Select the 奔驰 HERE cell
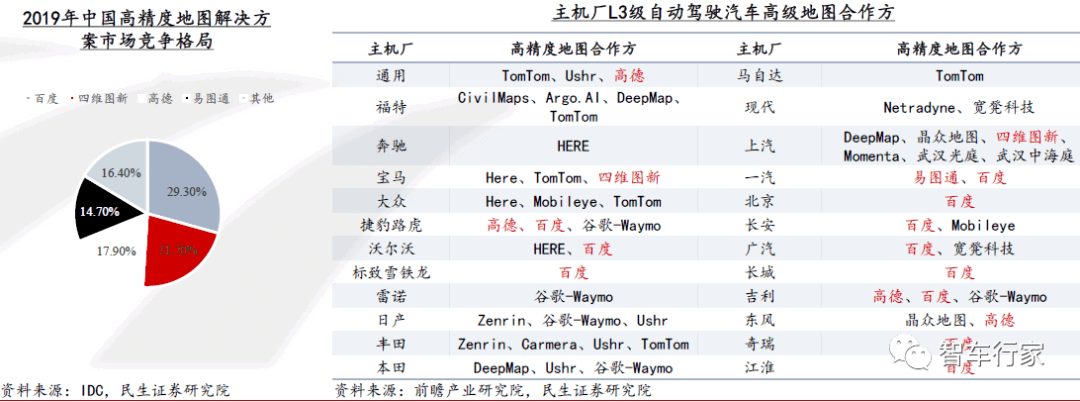Image resolution: width=1080 pixels, height=402 pixels. click(x=573, y=147)
